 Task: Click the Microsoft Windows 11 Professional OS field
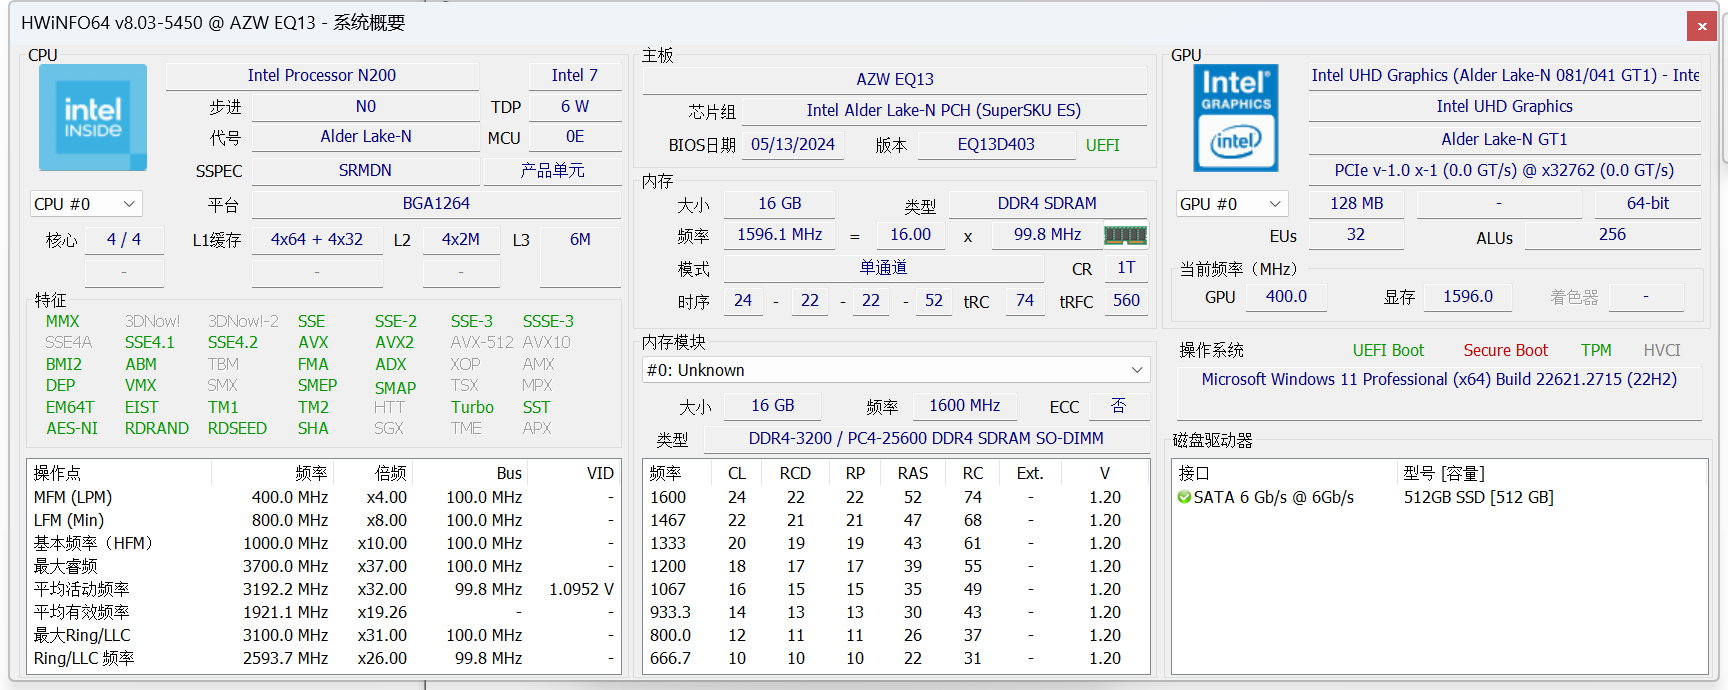[1439, 380]
